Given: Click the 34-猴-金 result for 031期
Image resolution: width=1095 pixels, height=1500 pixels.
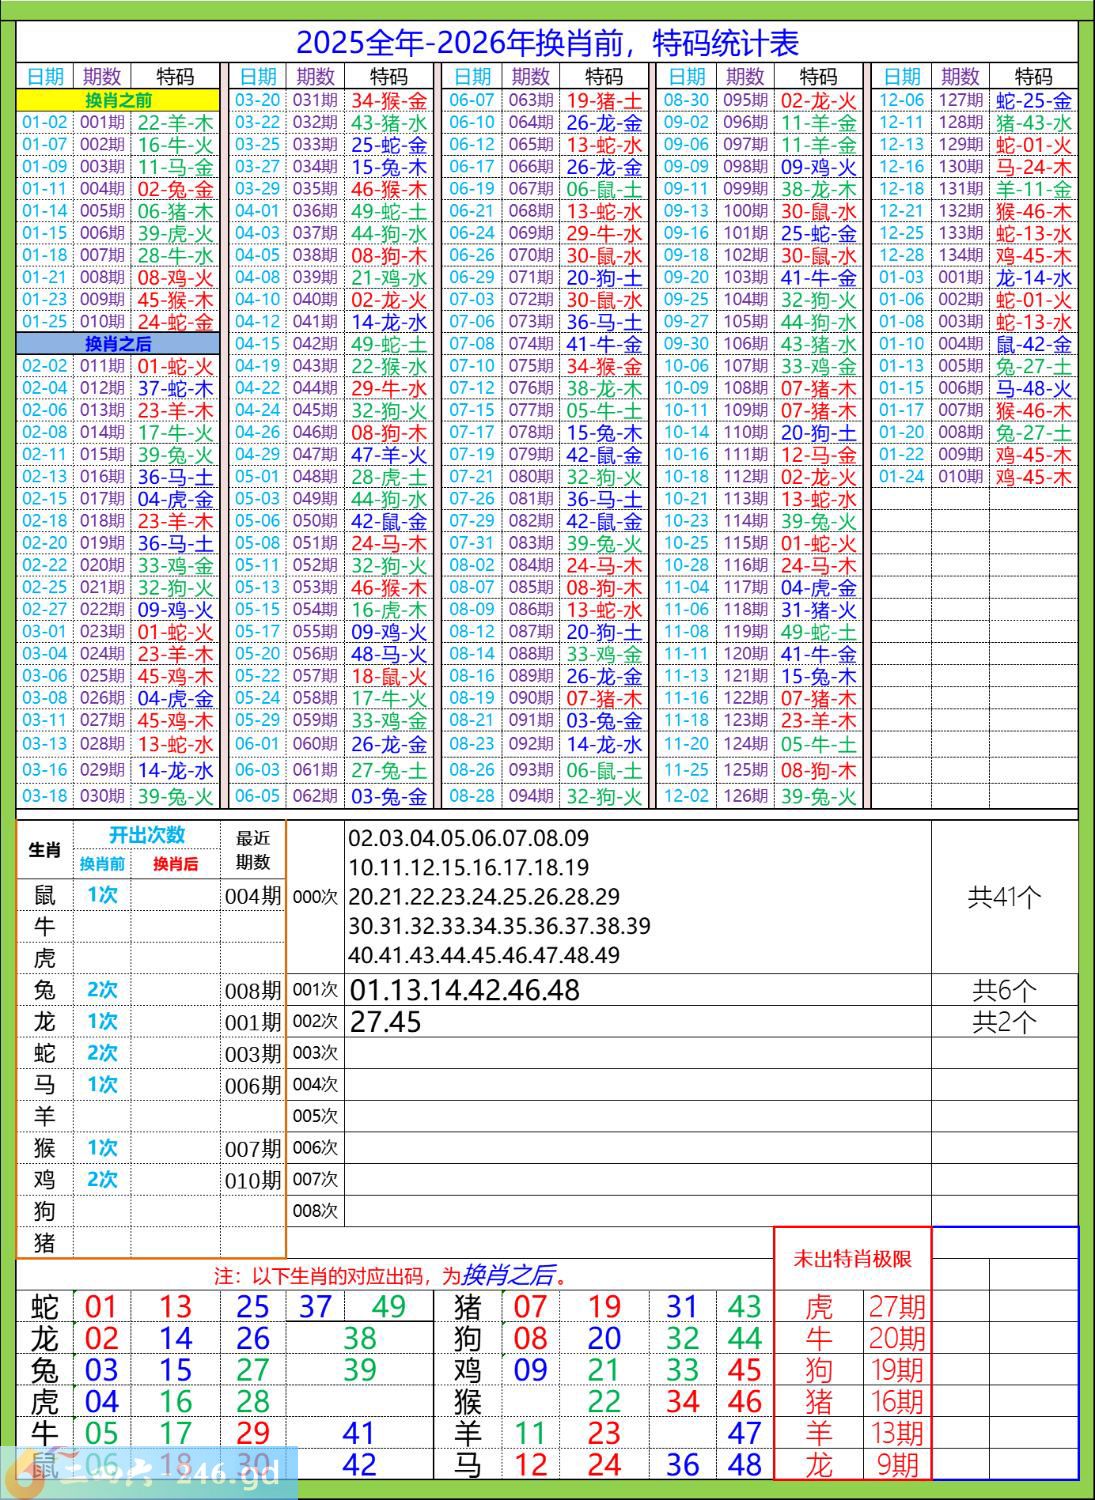Looking at the screenshot, I should tap(389, 100).
